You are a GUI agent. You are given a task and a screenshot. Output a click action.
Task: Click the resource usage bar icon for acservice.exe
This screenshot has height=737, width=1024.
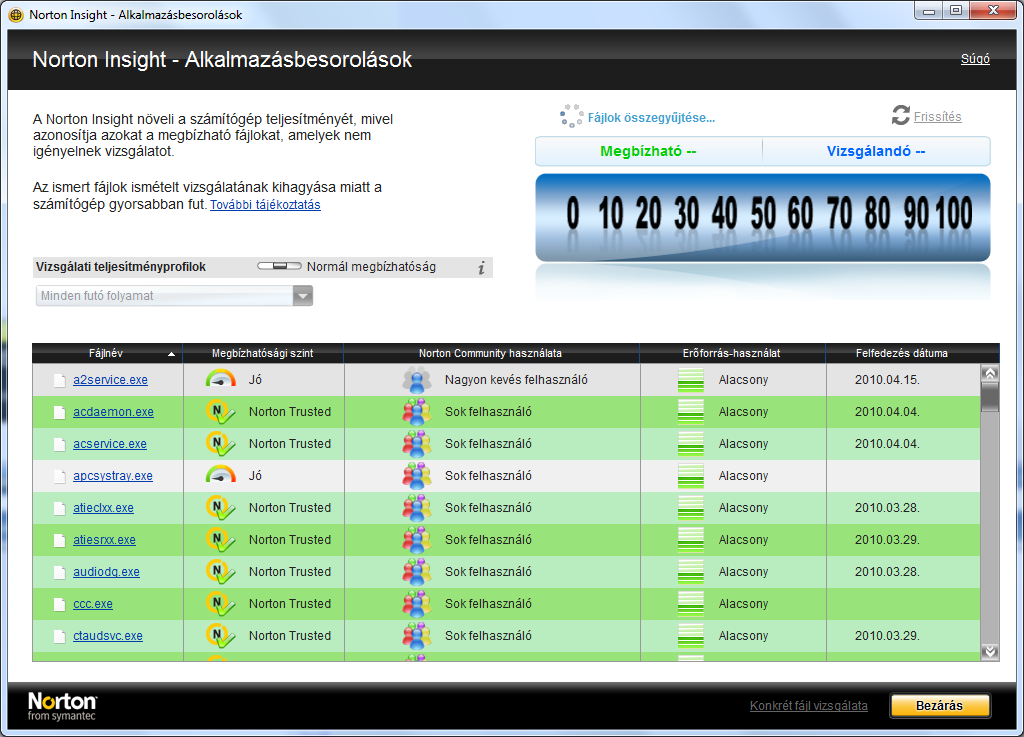[x=691, y=444]
